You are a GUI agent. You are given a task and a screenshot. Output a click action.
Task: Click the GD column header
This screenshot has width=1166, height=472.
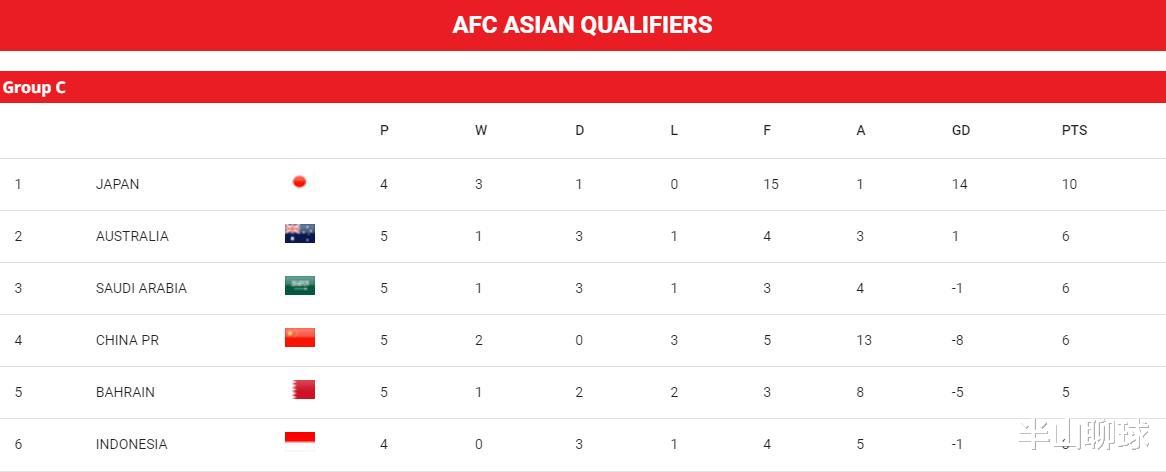[x=961, y=130]
